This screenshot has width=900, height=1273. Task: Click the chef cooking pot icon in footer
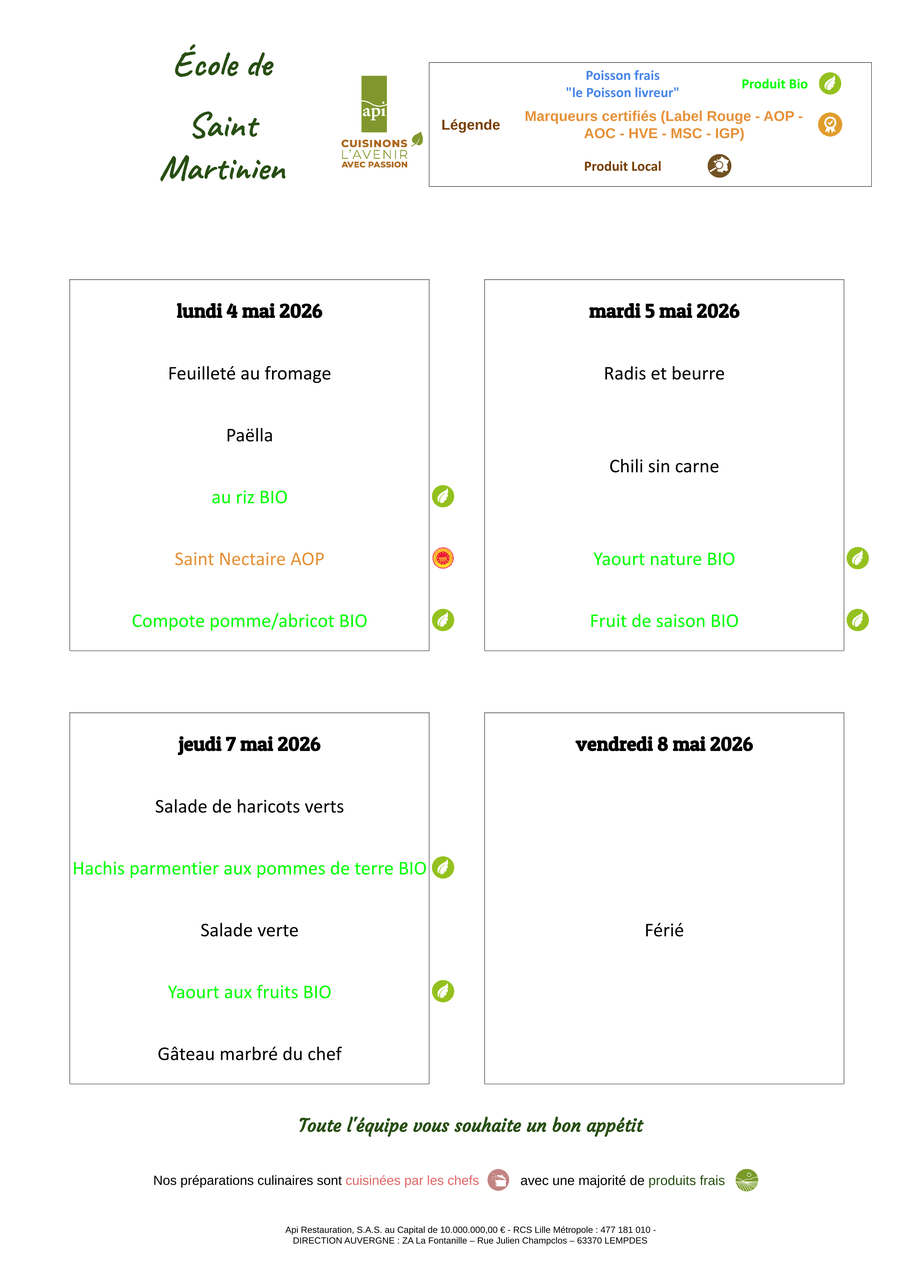click(x=498, y=1181)
